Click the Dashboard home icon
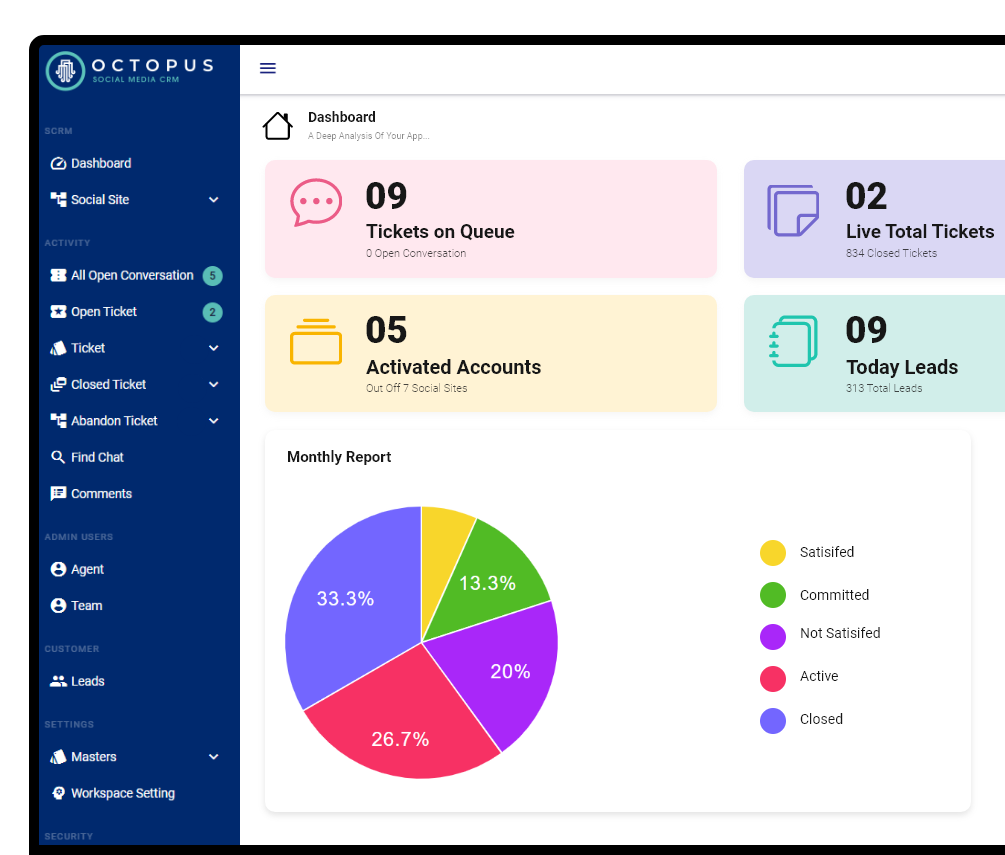This screenshot has height=855, width=1005. (x=277, y=126)
